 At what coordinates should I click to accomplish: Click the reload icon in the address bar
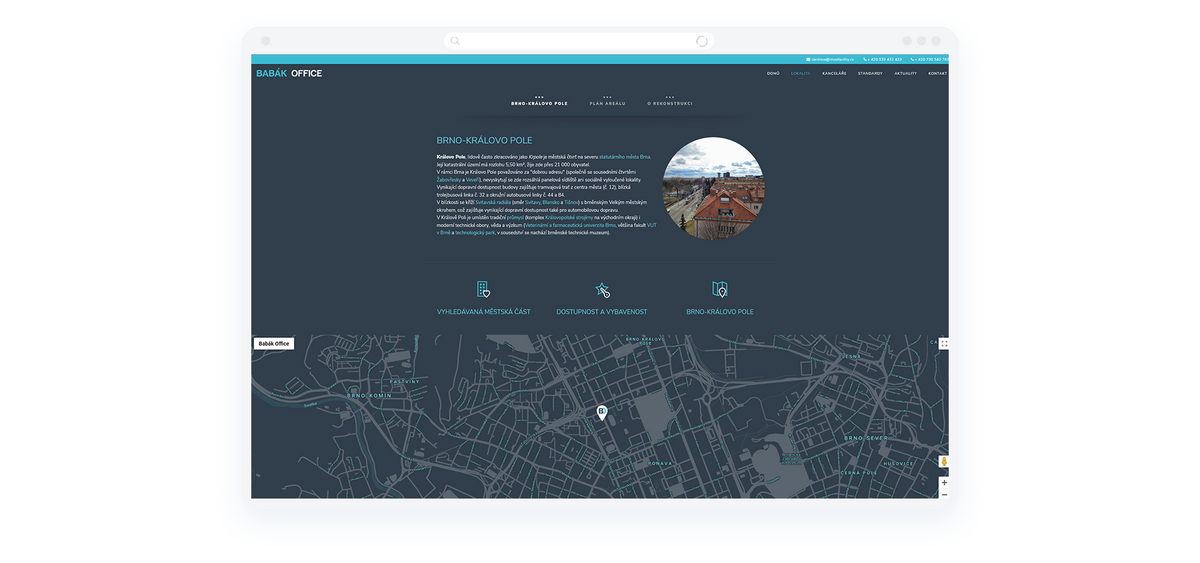point(701,41)
